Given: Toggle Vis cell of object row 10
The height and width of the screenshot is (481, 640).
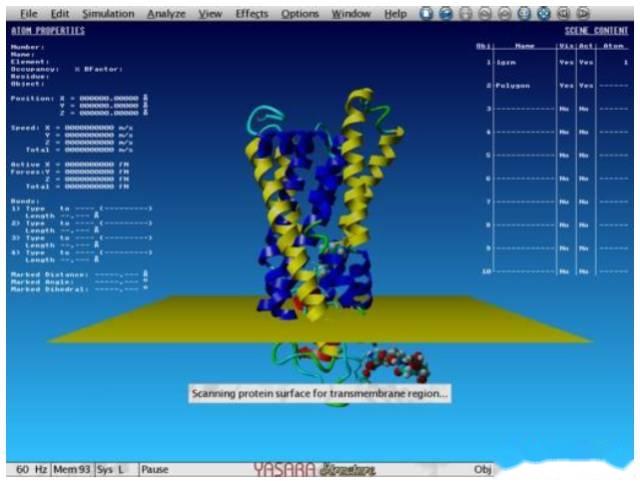Looking at the screenshot, I should point(564,272).
